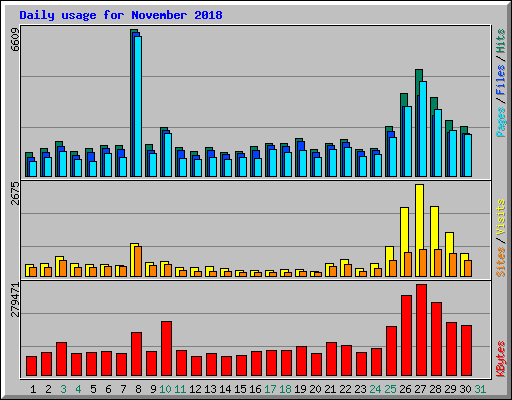Image resolution: width=512 pixels, height=400 pixels.
Task: Click the red KBytes bar for day 28
Action: pos(436,339)
